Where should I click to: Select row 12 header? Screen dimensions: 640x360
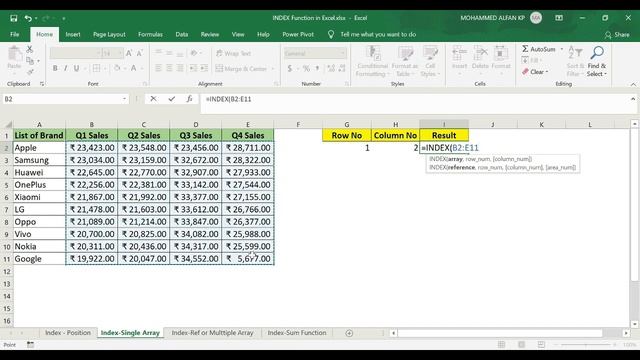[x=7, y=271]
